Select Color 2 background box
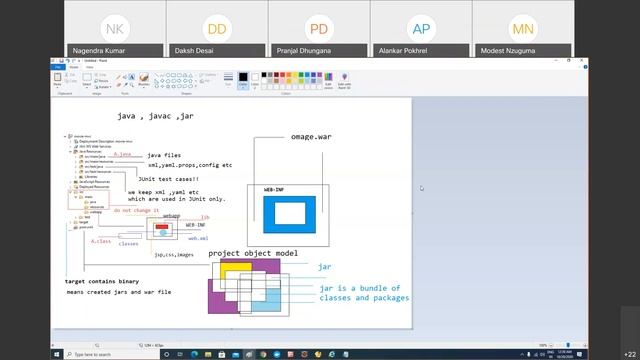The image size is (640, 360). (255, 80)
